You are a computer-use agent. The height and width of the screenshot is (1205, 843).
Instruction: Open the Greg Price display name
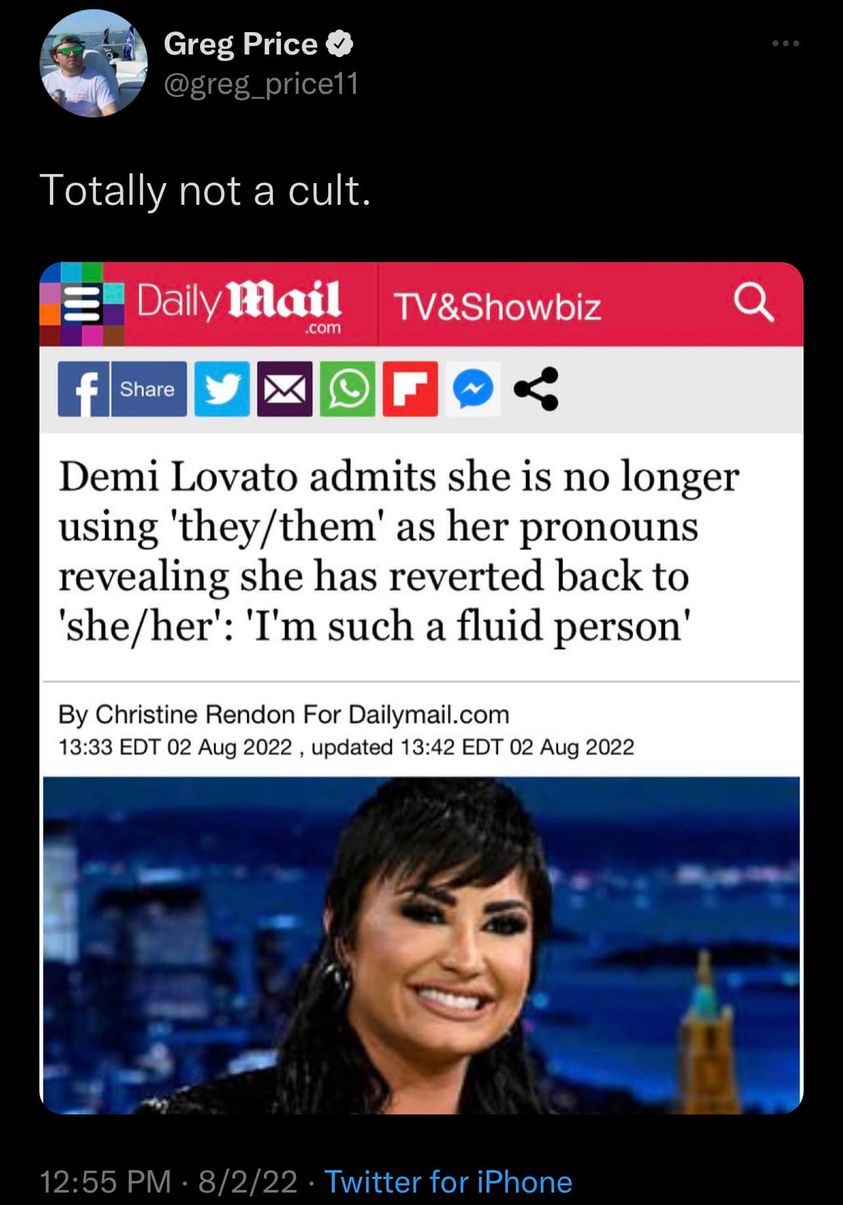[x=241, y=44]
